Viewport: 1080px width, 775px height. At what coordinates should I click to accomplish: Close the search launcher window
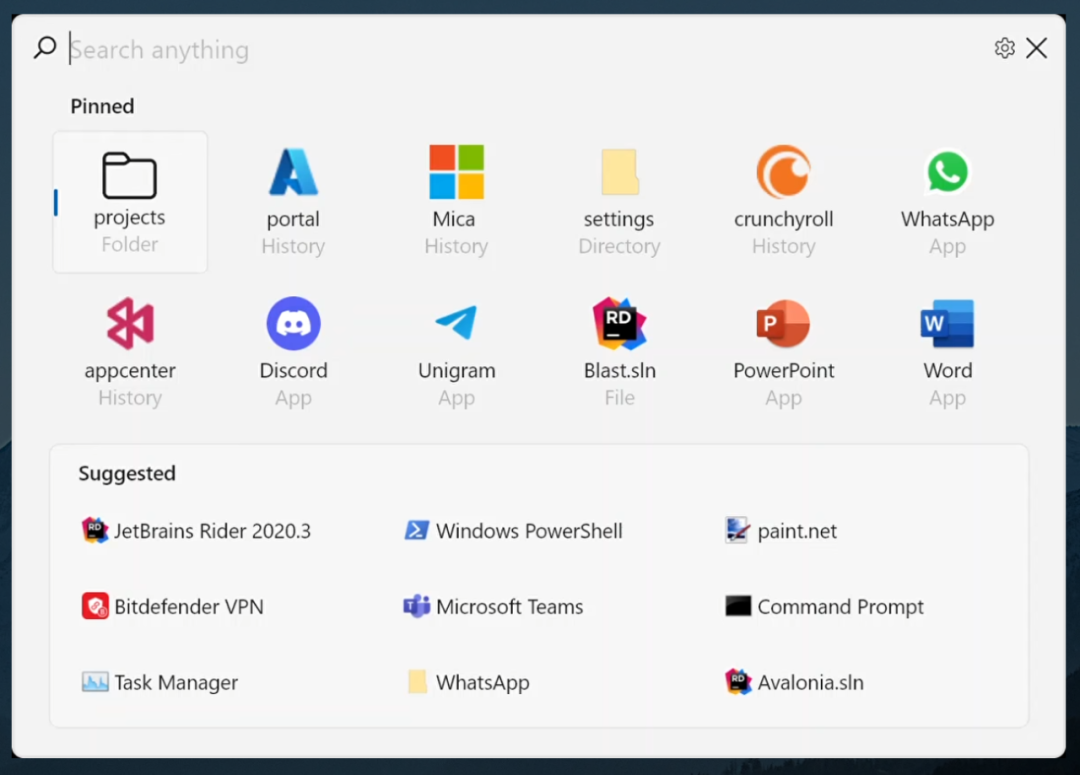1037,48
